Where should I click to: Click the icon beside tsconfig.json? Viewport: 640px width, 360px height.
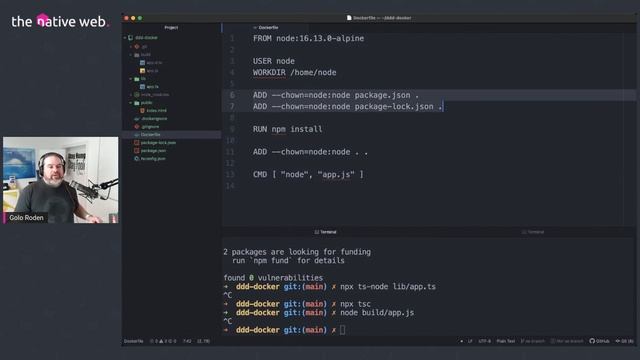137,159
